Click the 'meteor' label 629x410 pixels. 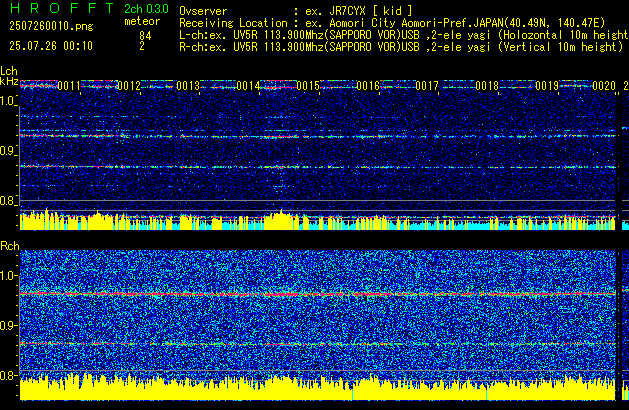click(x=142, y=21)
